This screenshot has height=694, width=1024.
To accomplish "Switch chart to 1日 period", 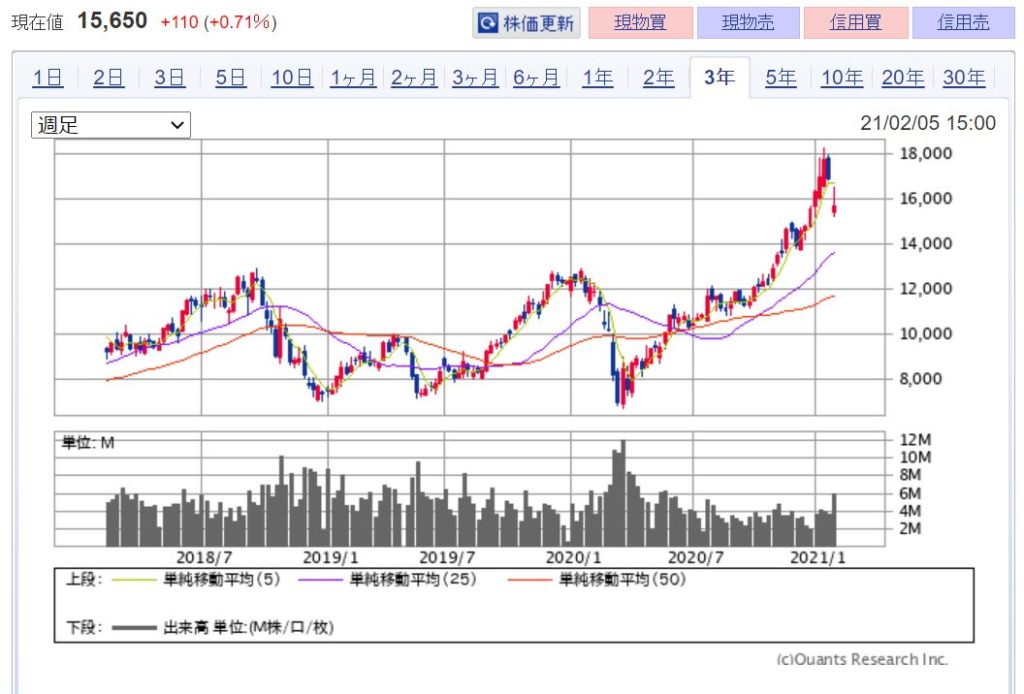I will coord(48,78).
